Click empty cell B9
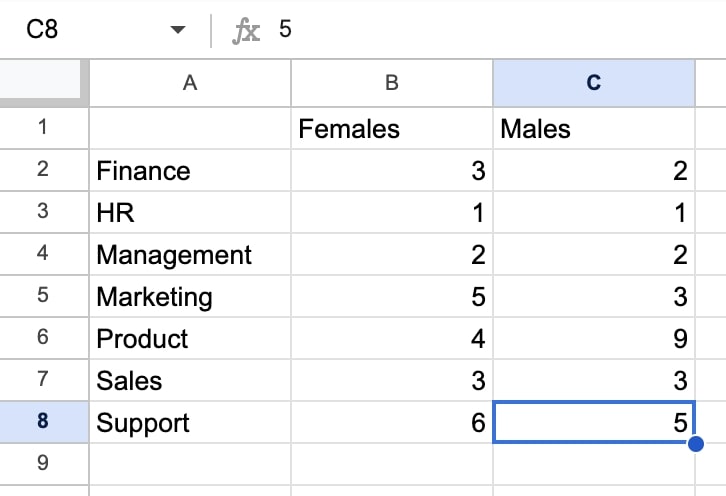Viewport: 726px width, 496px height. (392, 464)
